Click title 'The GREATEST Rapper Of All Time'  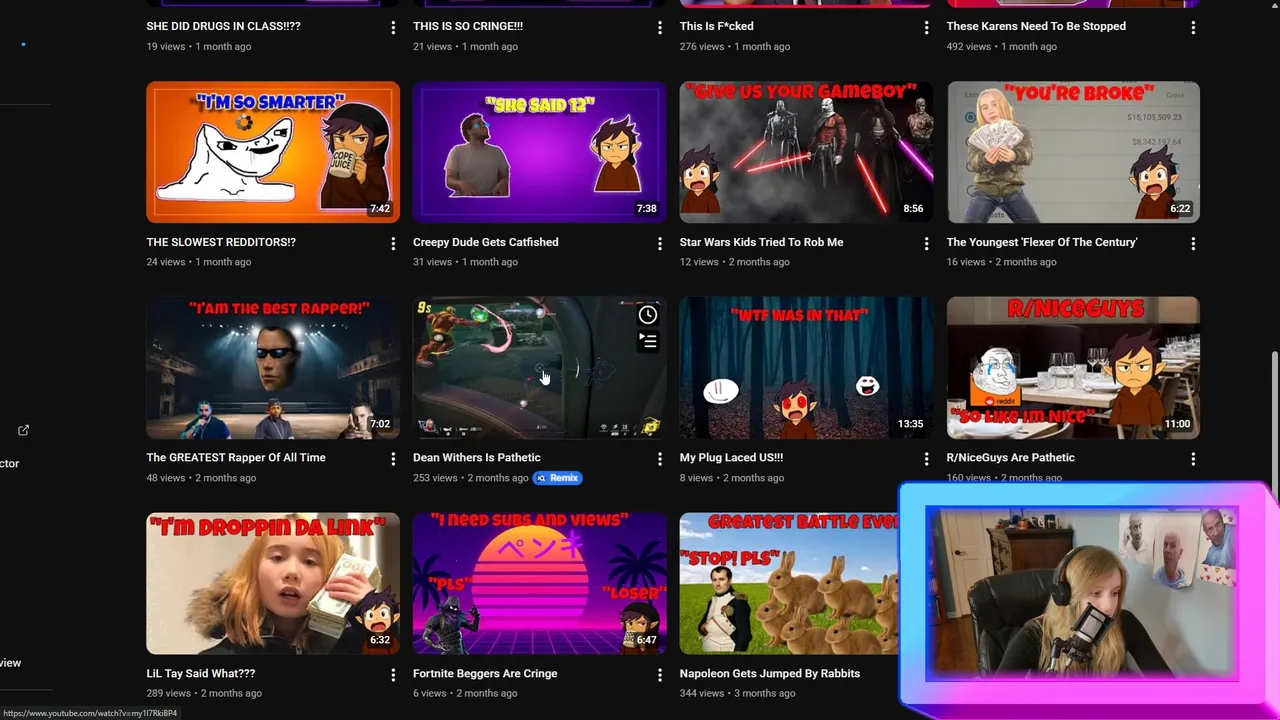point(236,457)
